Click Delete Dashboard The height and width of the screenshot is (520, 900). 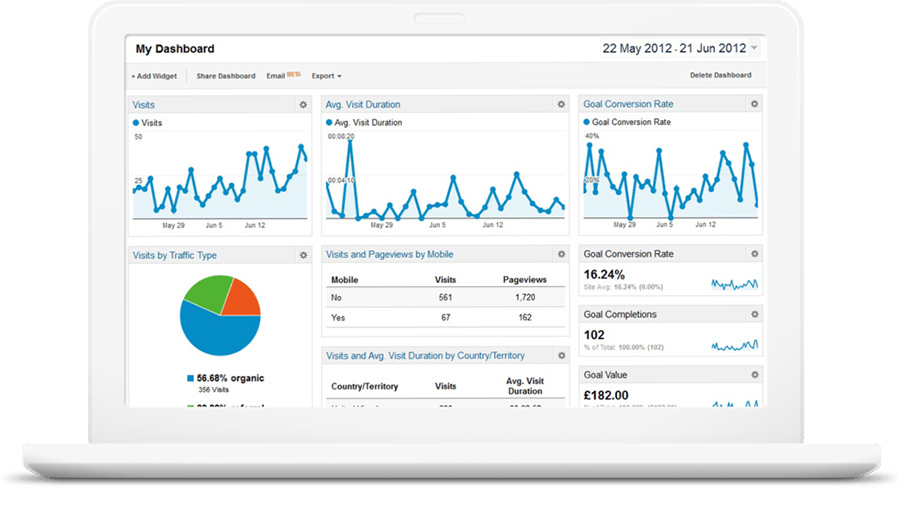pos(720,76)
